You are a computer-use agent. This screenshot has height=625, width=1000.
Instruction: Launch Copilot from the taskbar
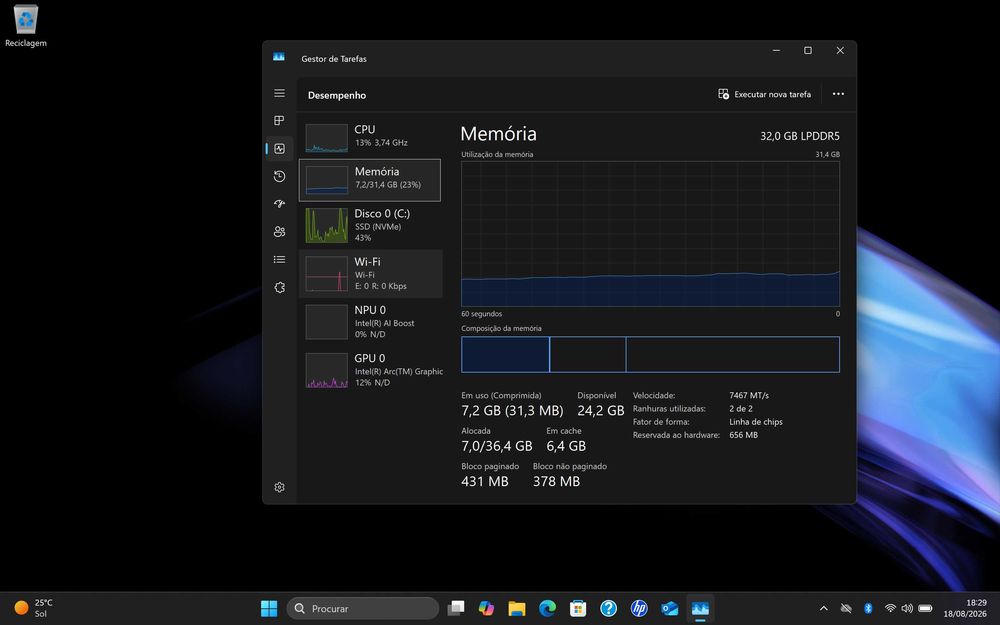[486, 608]
